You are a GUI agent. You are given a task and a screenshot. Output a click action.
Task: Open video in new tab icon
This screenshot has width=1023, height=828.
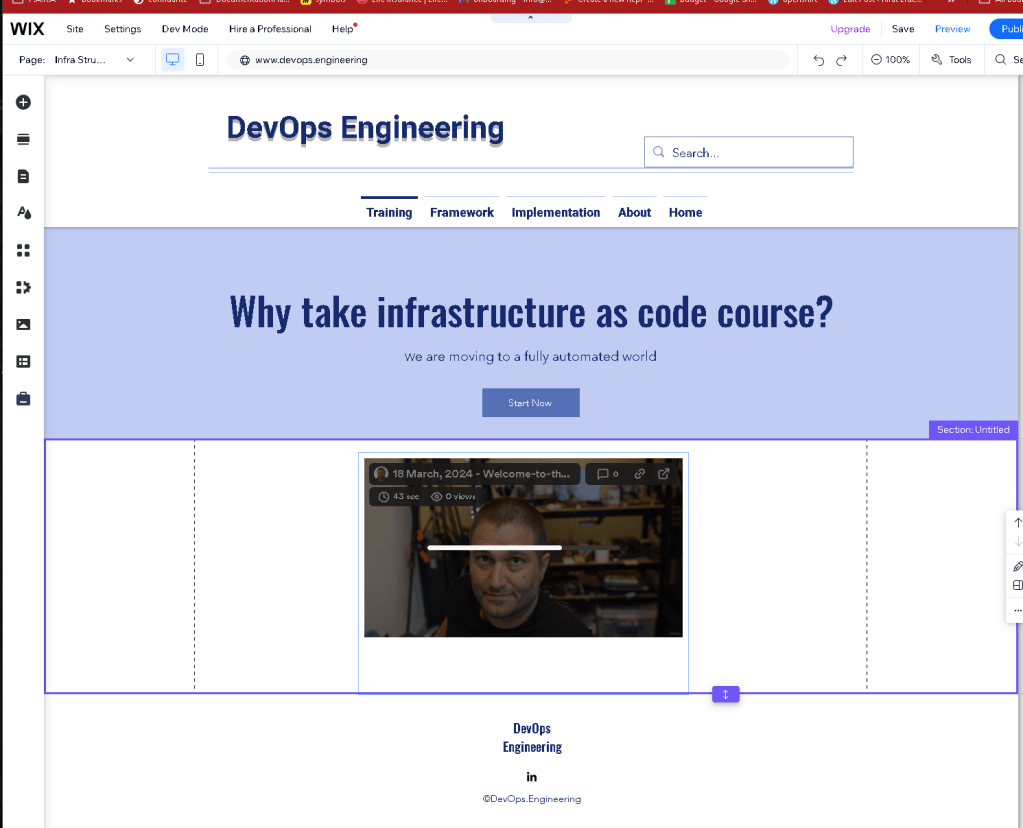[x=664, y=474]
